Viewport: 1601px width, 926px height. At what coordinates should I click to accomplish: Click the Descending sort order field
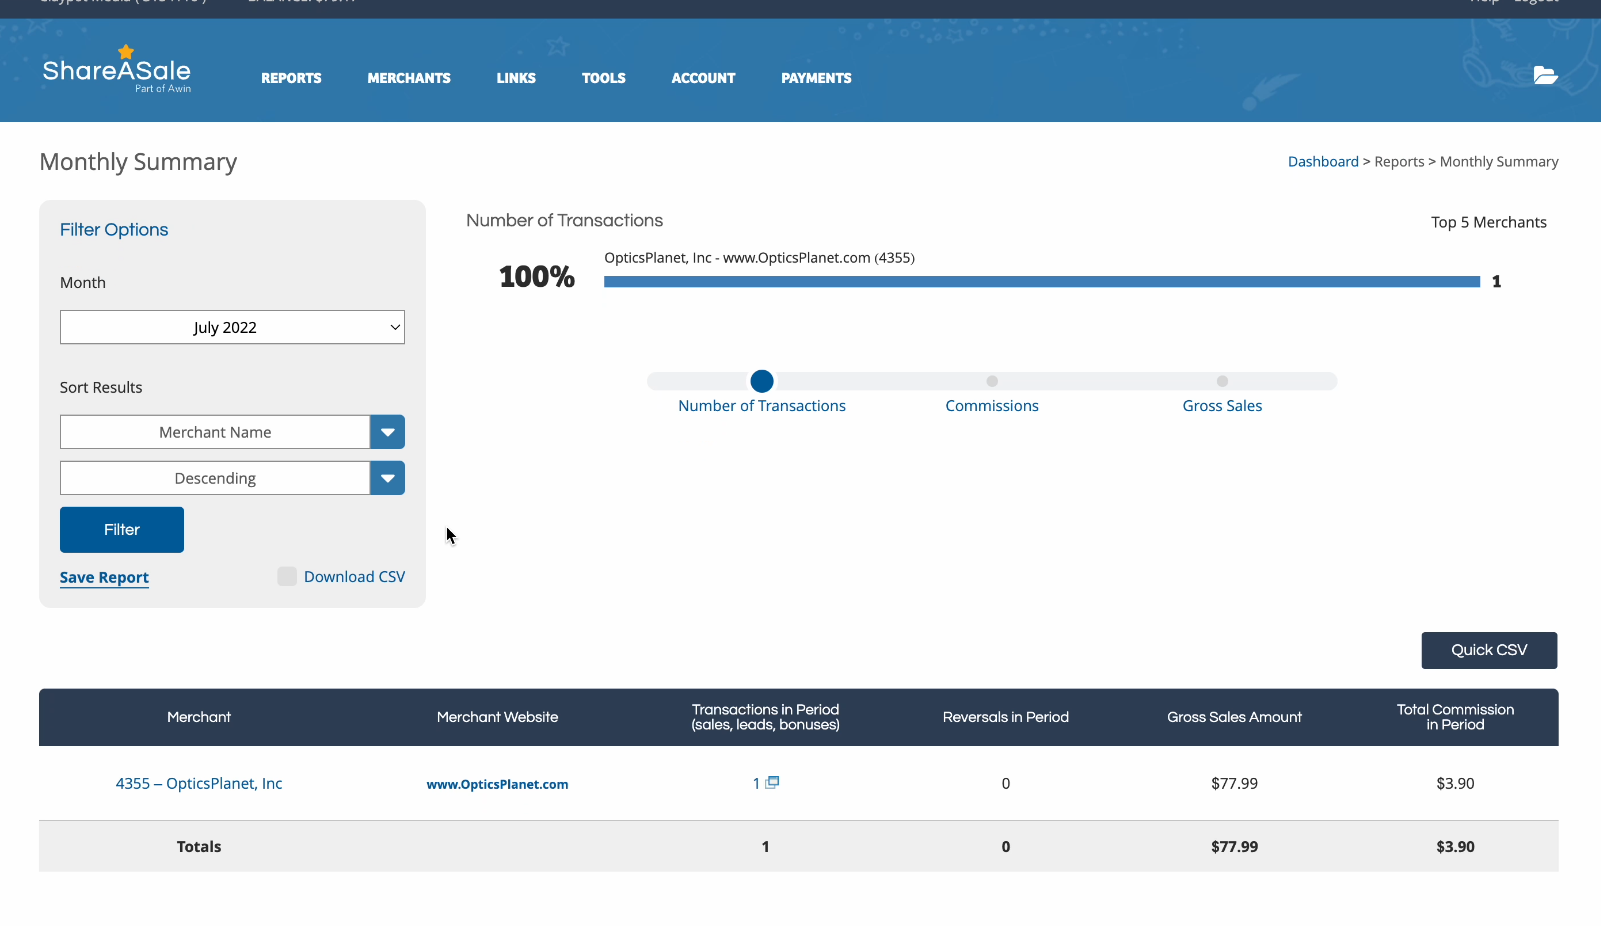coord(215,478)
